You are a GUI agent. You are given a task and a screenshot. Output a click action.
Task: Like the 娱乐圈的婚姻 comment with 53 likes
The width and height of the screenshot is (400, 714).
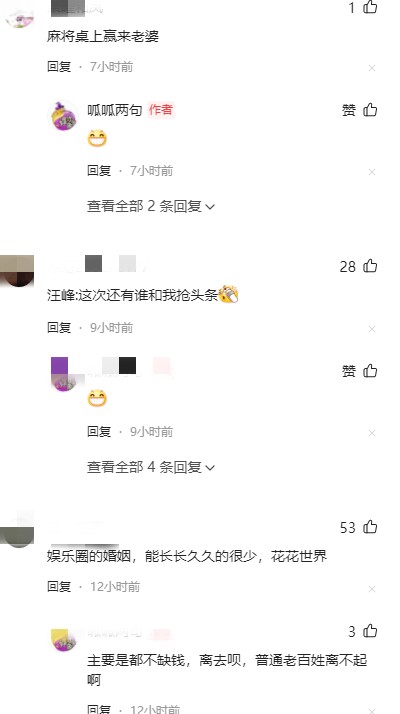370,527
